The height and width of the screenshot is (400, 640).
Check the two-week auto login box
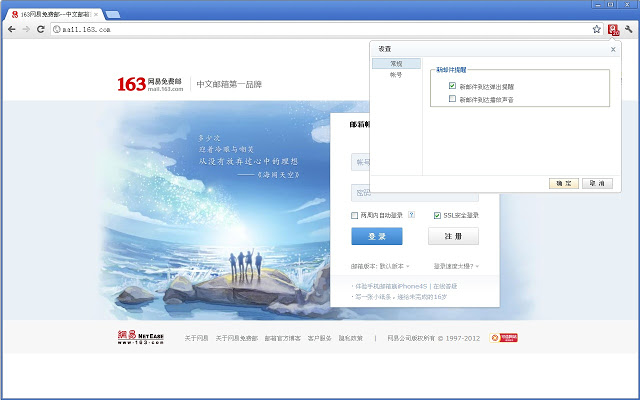click(354, 216)
